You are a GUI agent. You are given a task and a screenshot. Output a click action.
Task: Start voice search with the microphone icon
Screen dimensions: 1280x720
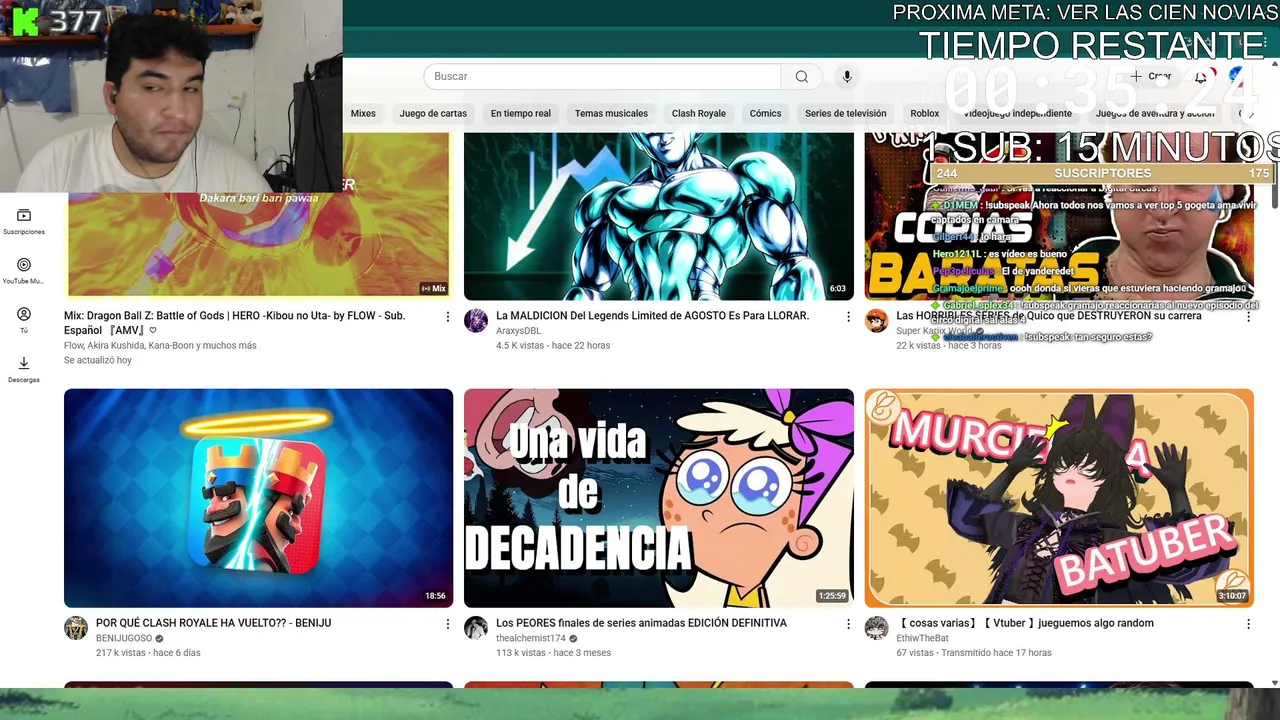coord(847,77)
